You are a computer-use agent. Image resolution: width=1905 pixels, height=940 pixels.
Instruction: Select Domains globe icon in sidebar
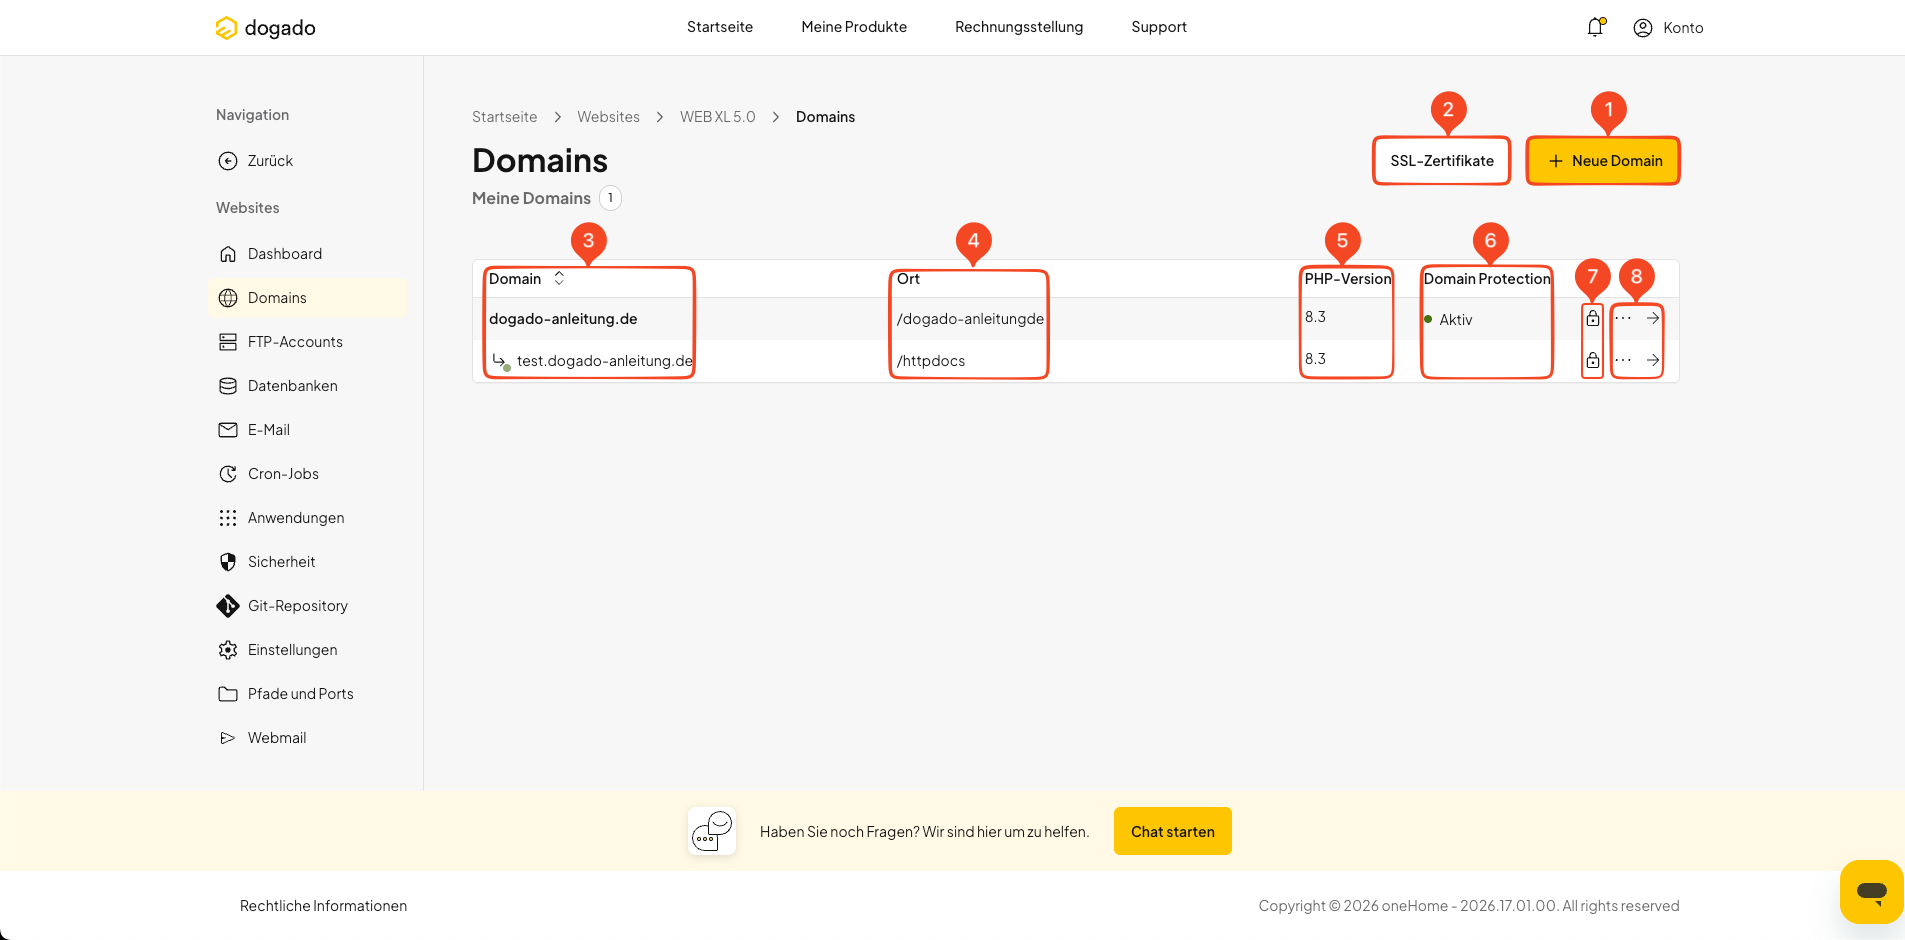pyautogui.click(x=228, y=298)
